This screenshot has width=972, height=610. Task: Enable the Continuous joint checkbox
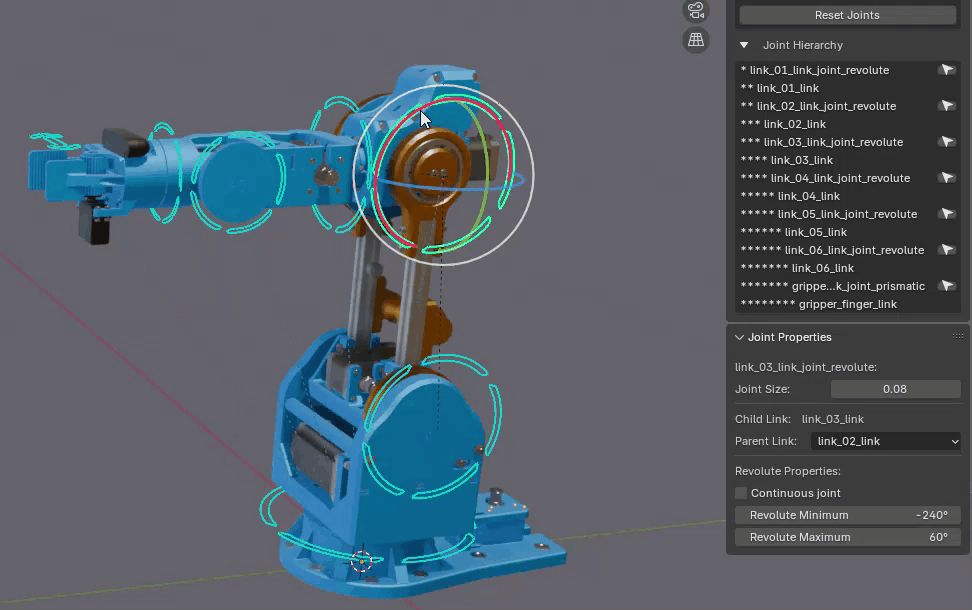tap(741, 493)
